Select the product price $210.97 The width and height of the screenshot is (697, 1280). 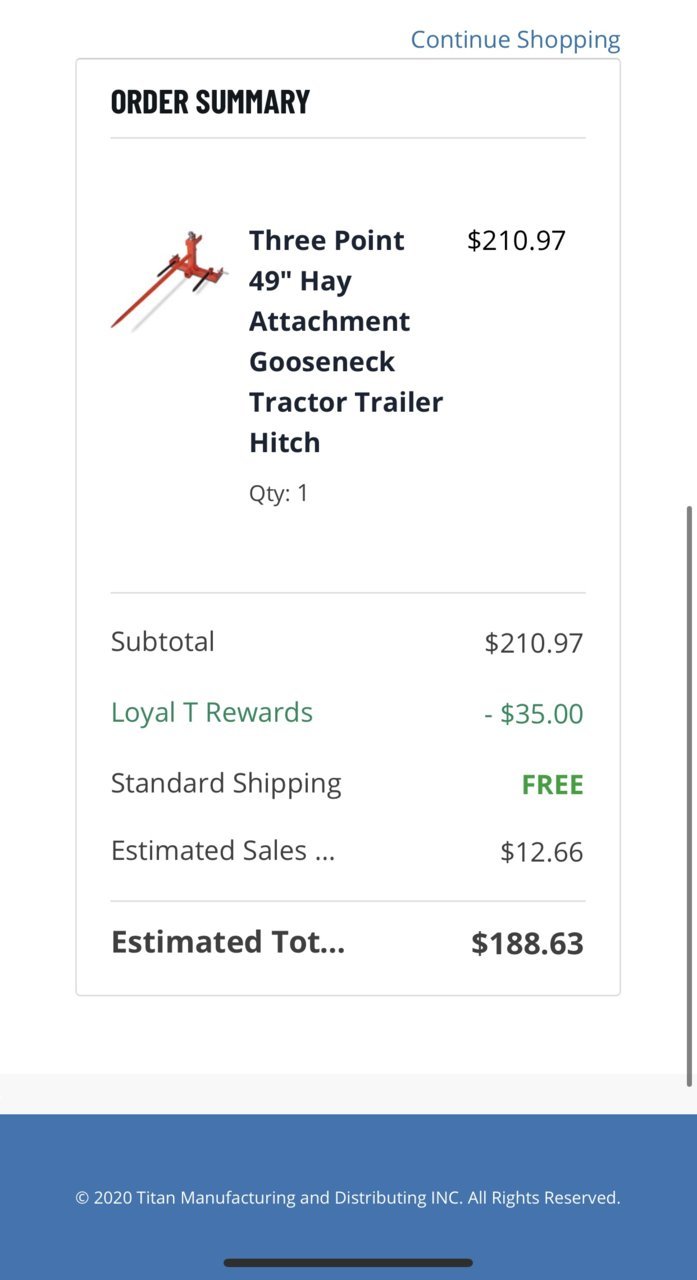click(x=516, y=241)
